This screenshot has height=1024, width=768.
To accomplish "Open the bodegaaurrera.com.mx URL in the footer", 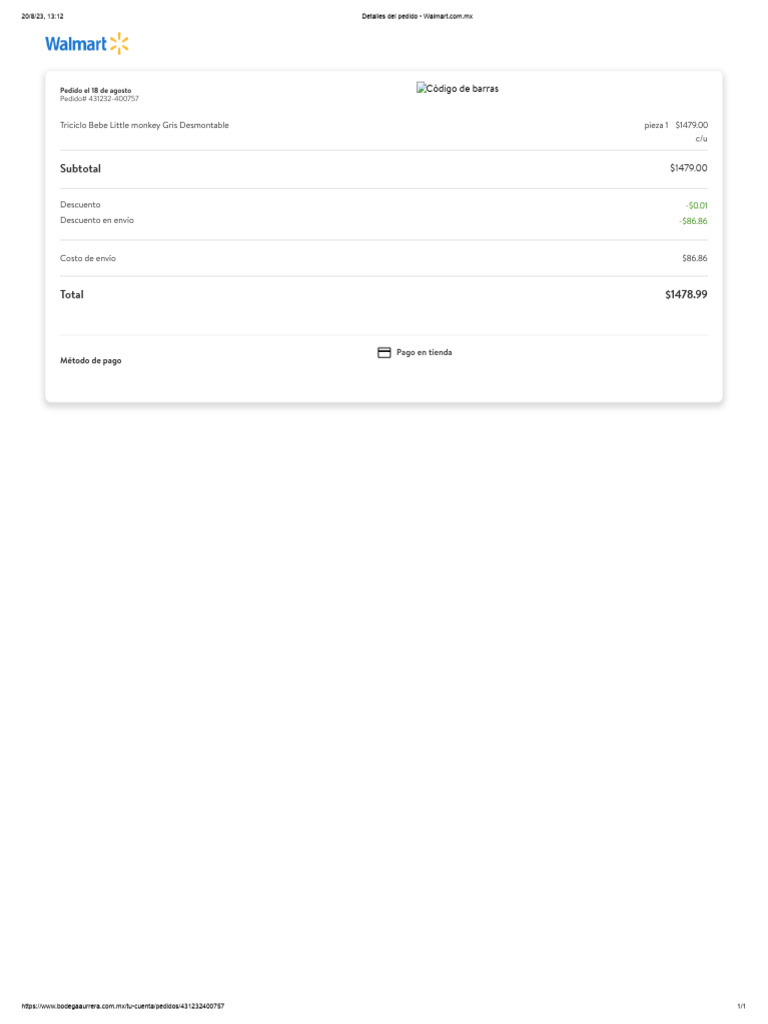I will click(123, 1006).
